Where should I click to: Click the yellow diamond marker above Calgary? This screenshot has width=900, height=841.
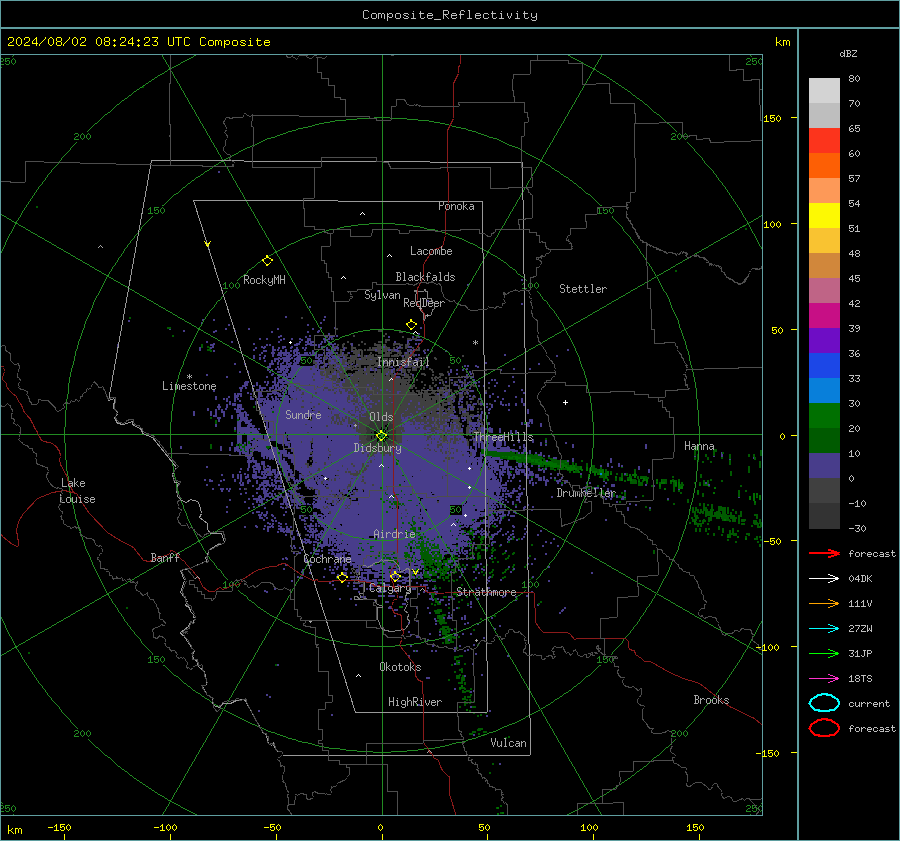click(395, 576)
